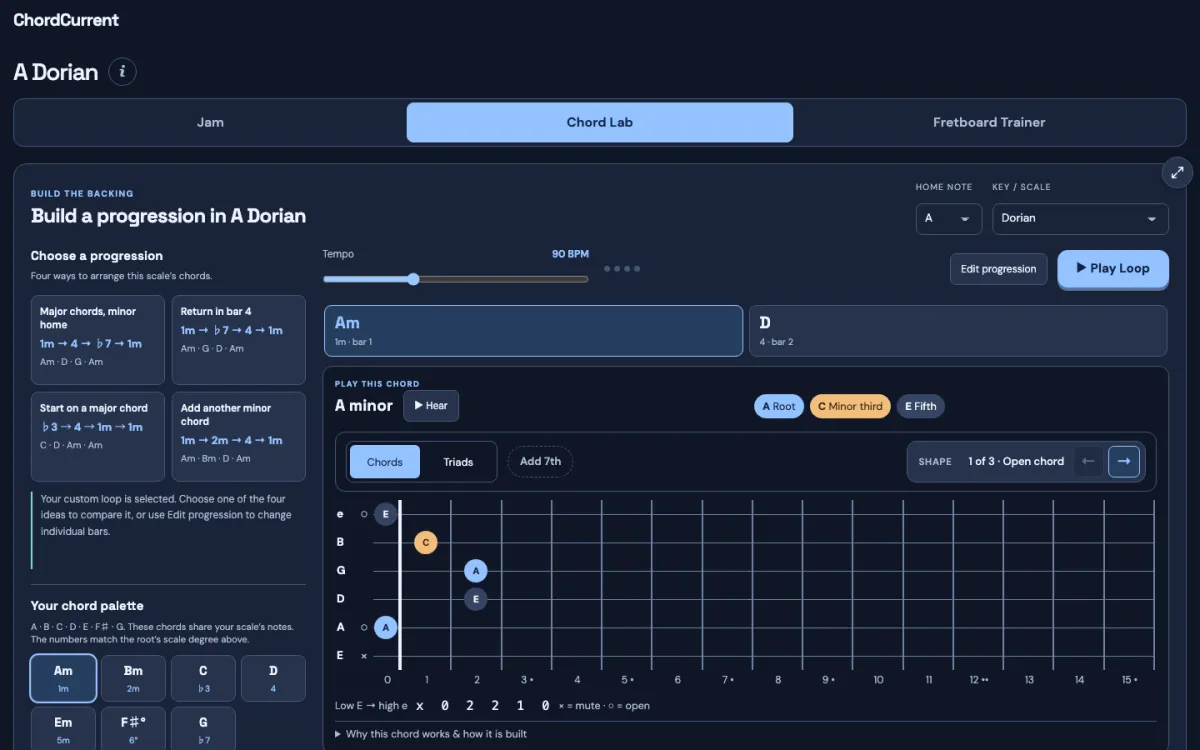Image resolution: width=1200 pixels, height=750 pixels.
Task: Expand the panel with the fullscreen arrows icon
Action: pos(1178,172)
